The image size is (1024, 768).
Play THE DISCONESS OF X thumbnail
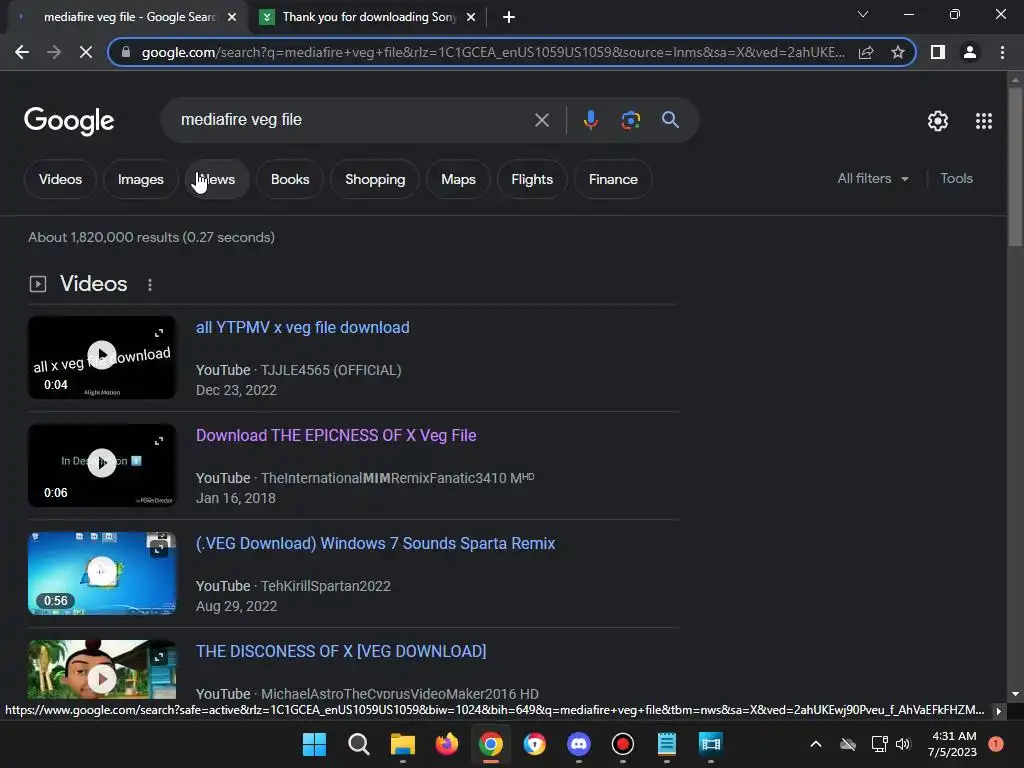tap(102, 671)
